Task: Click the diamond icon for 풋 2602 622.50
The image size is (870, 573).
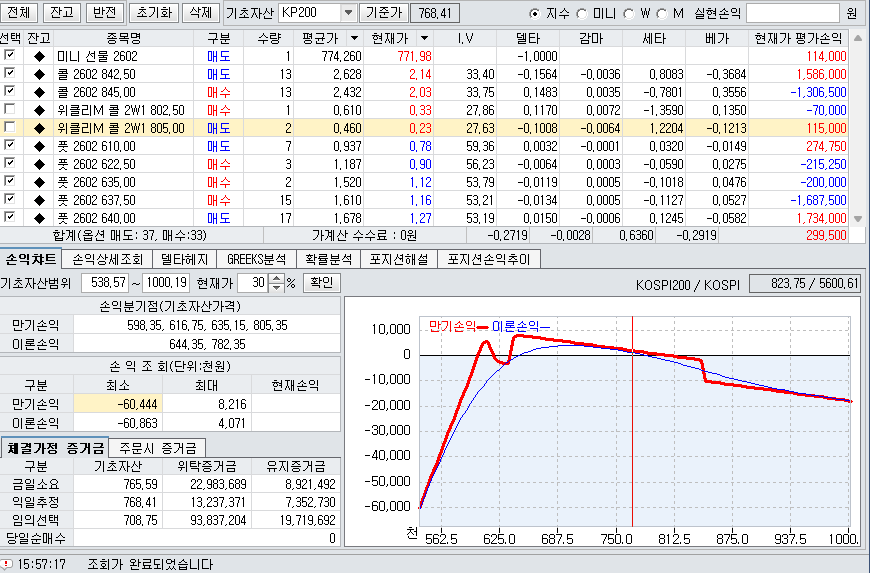Action: [x=39, y=164]
